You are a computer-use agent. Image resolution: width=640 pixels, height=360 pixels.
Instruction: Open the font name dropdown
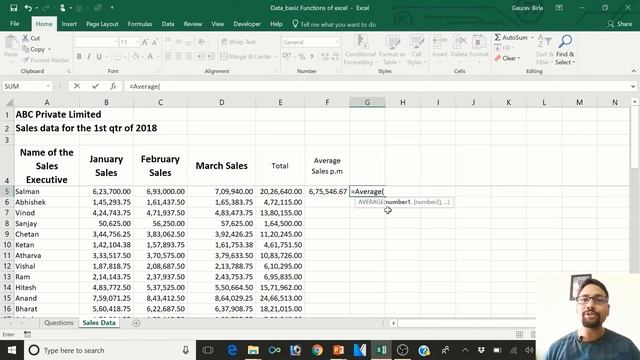click(116, 42)
